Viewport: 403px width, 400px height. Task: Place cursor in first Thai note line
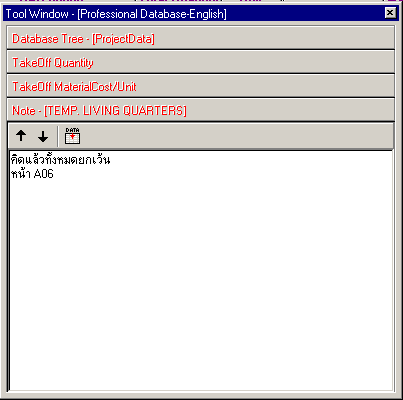(x=60, y=160)
